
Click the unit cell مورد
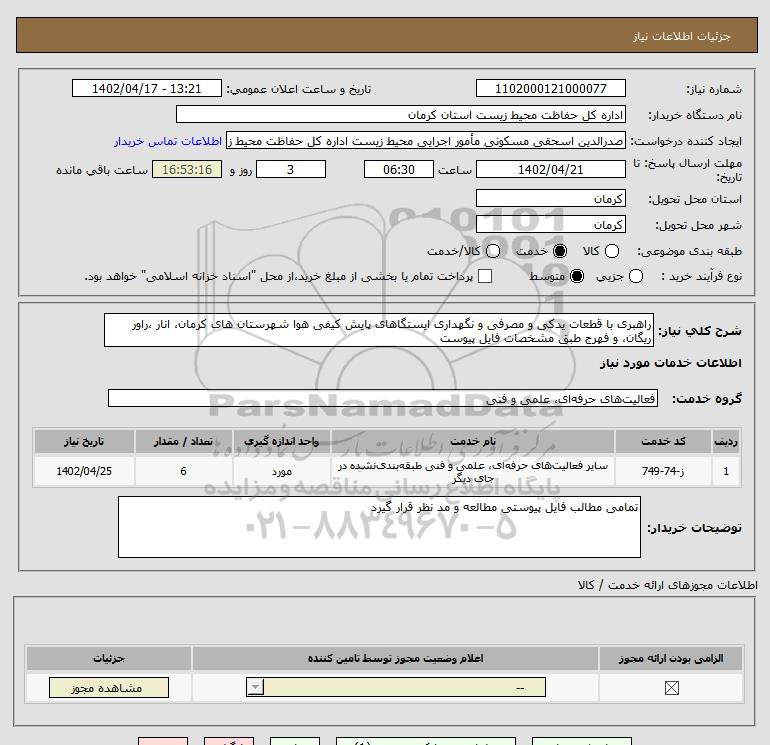[282, 471]
